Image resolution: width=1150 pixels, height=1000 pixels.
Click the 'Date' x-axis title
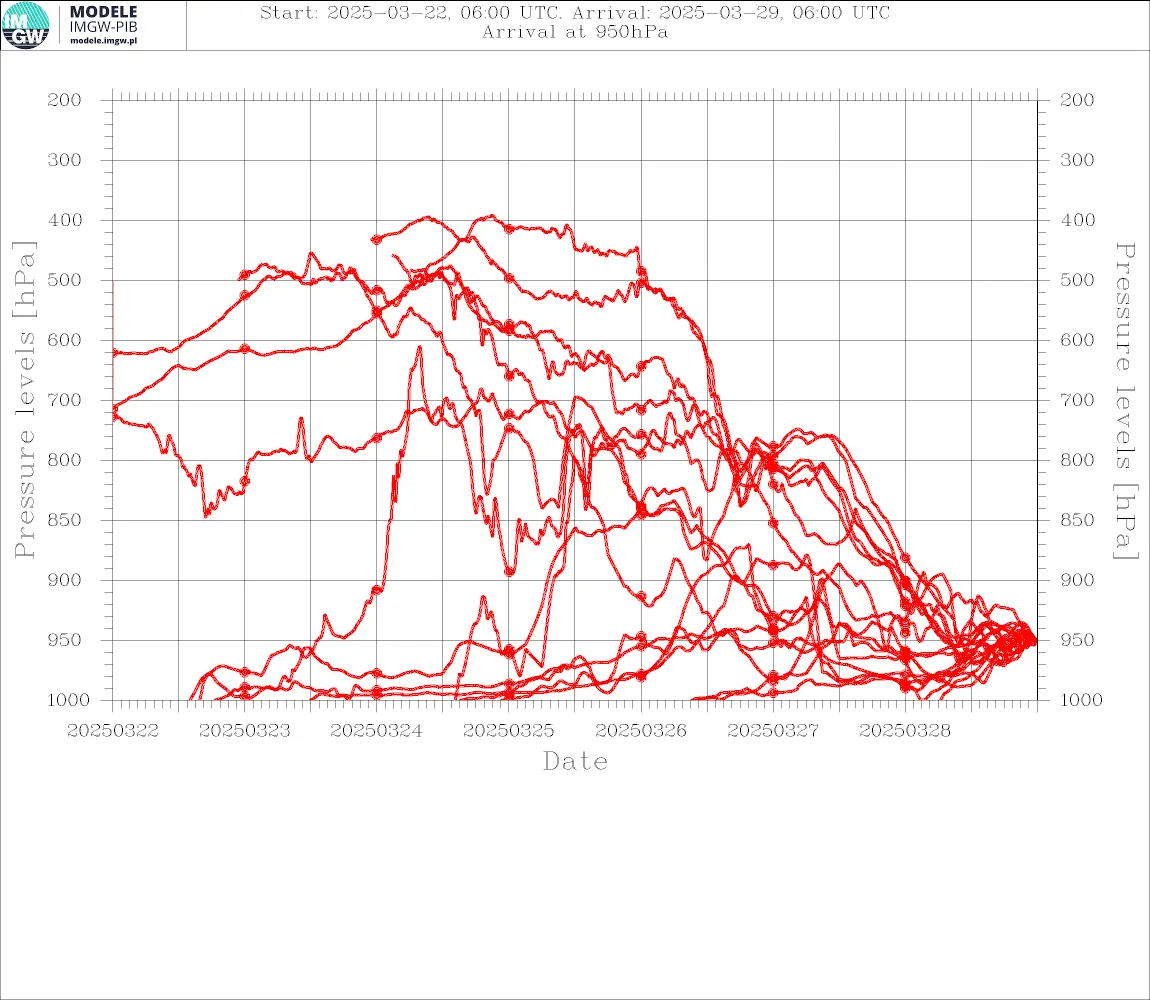pyautogui.click(x=576, y=762)
